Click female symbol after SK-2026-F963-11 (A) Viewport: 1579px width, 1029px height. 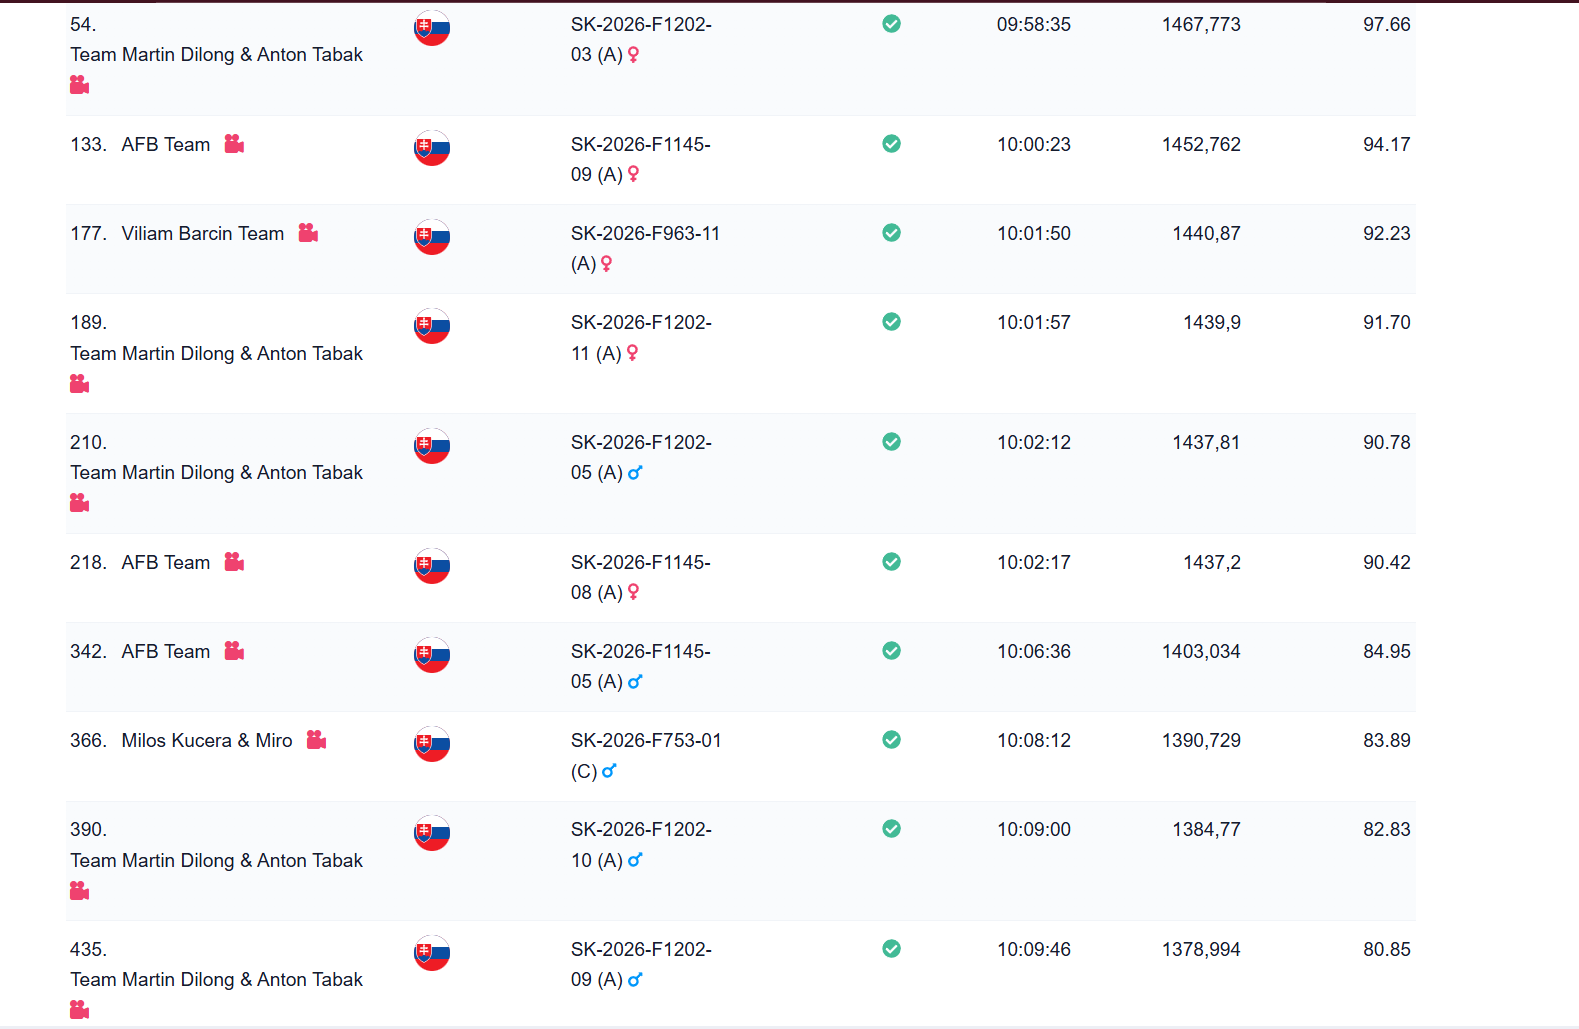(606, 264)
